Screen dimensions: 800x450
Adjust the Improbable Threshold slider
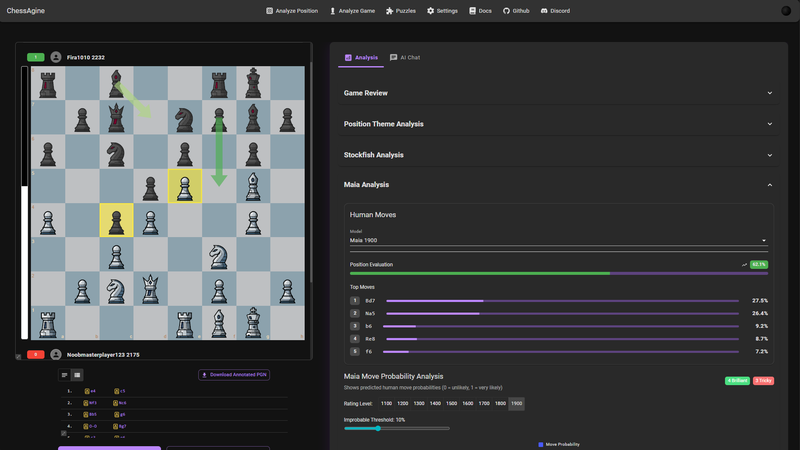(x=377, y=428)
